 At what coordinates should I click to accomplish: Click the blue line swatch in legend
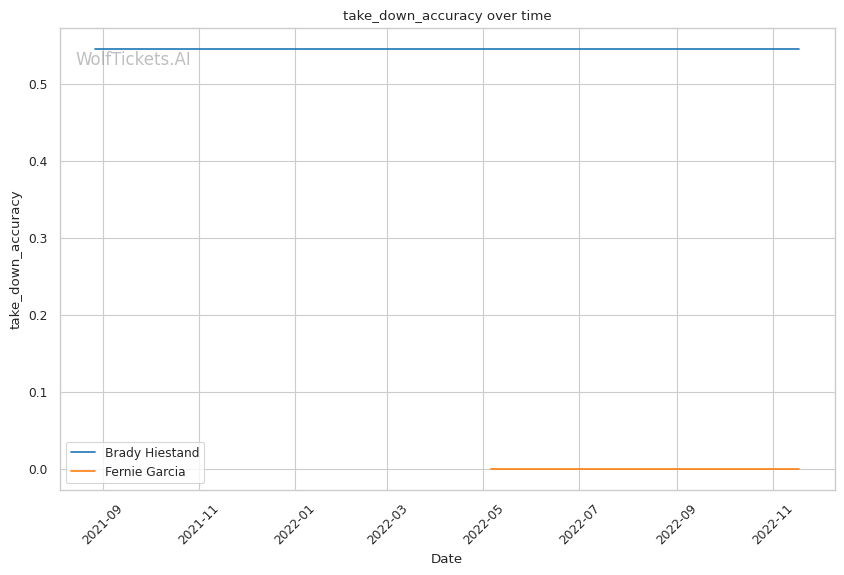tap(84, 453)
